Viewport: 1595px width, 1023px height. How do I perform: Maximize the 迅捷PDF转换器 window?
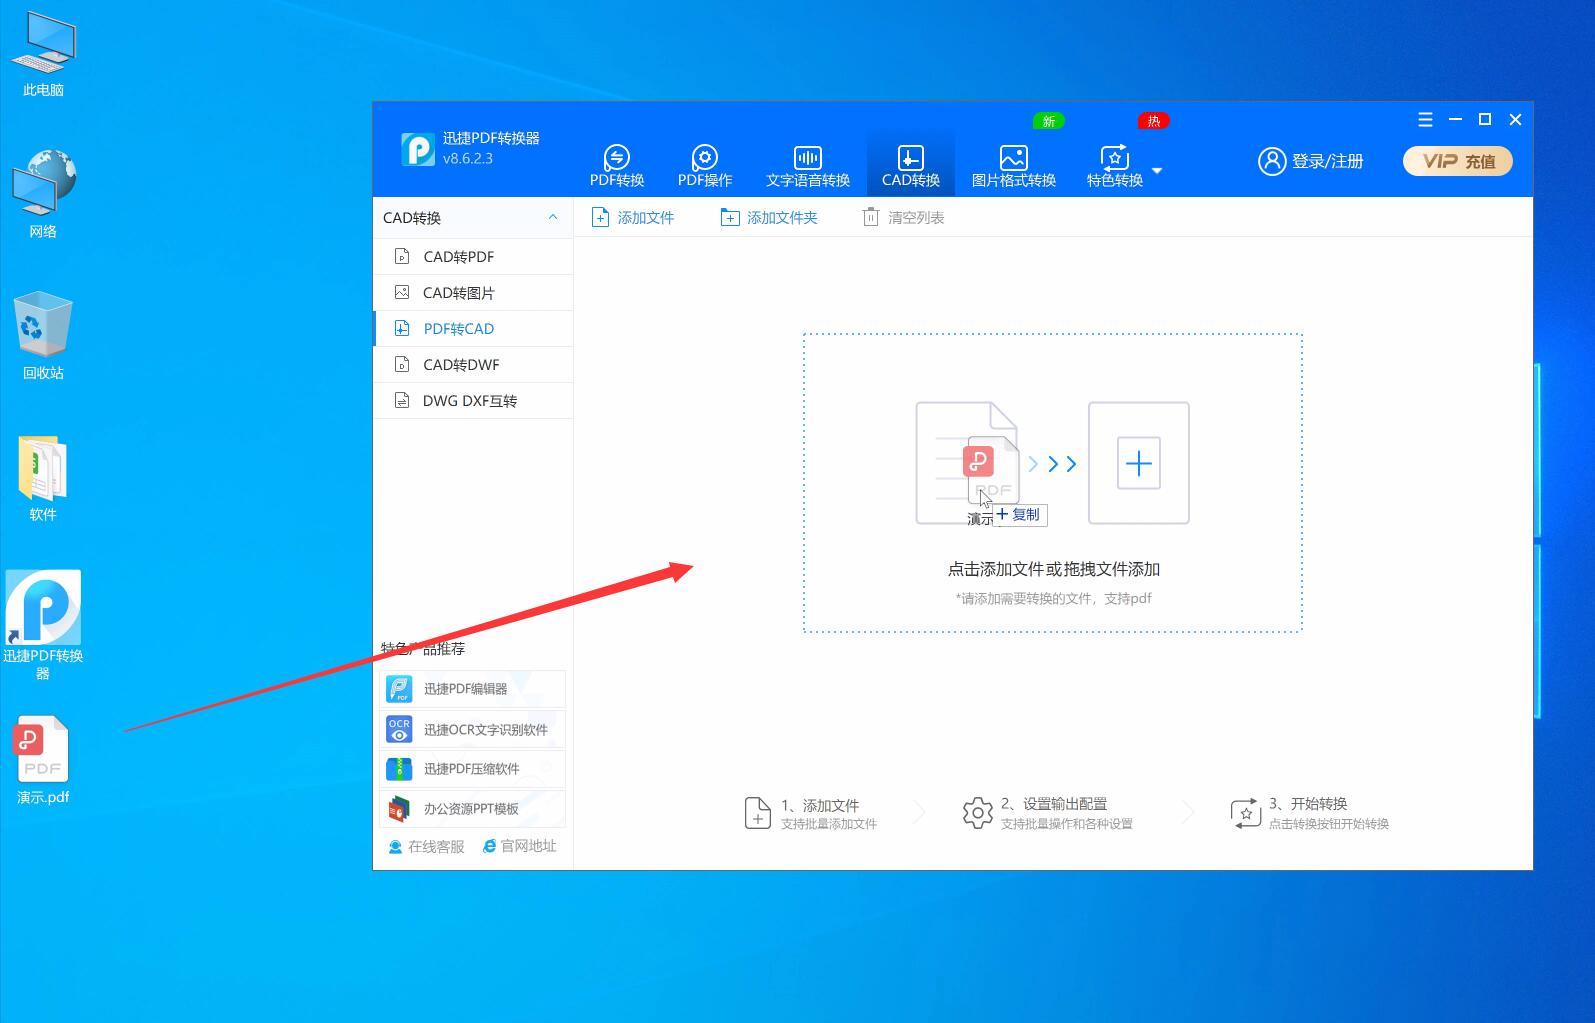(x=1485, y=119)
